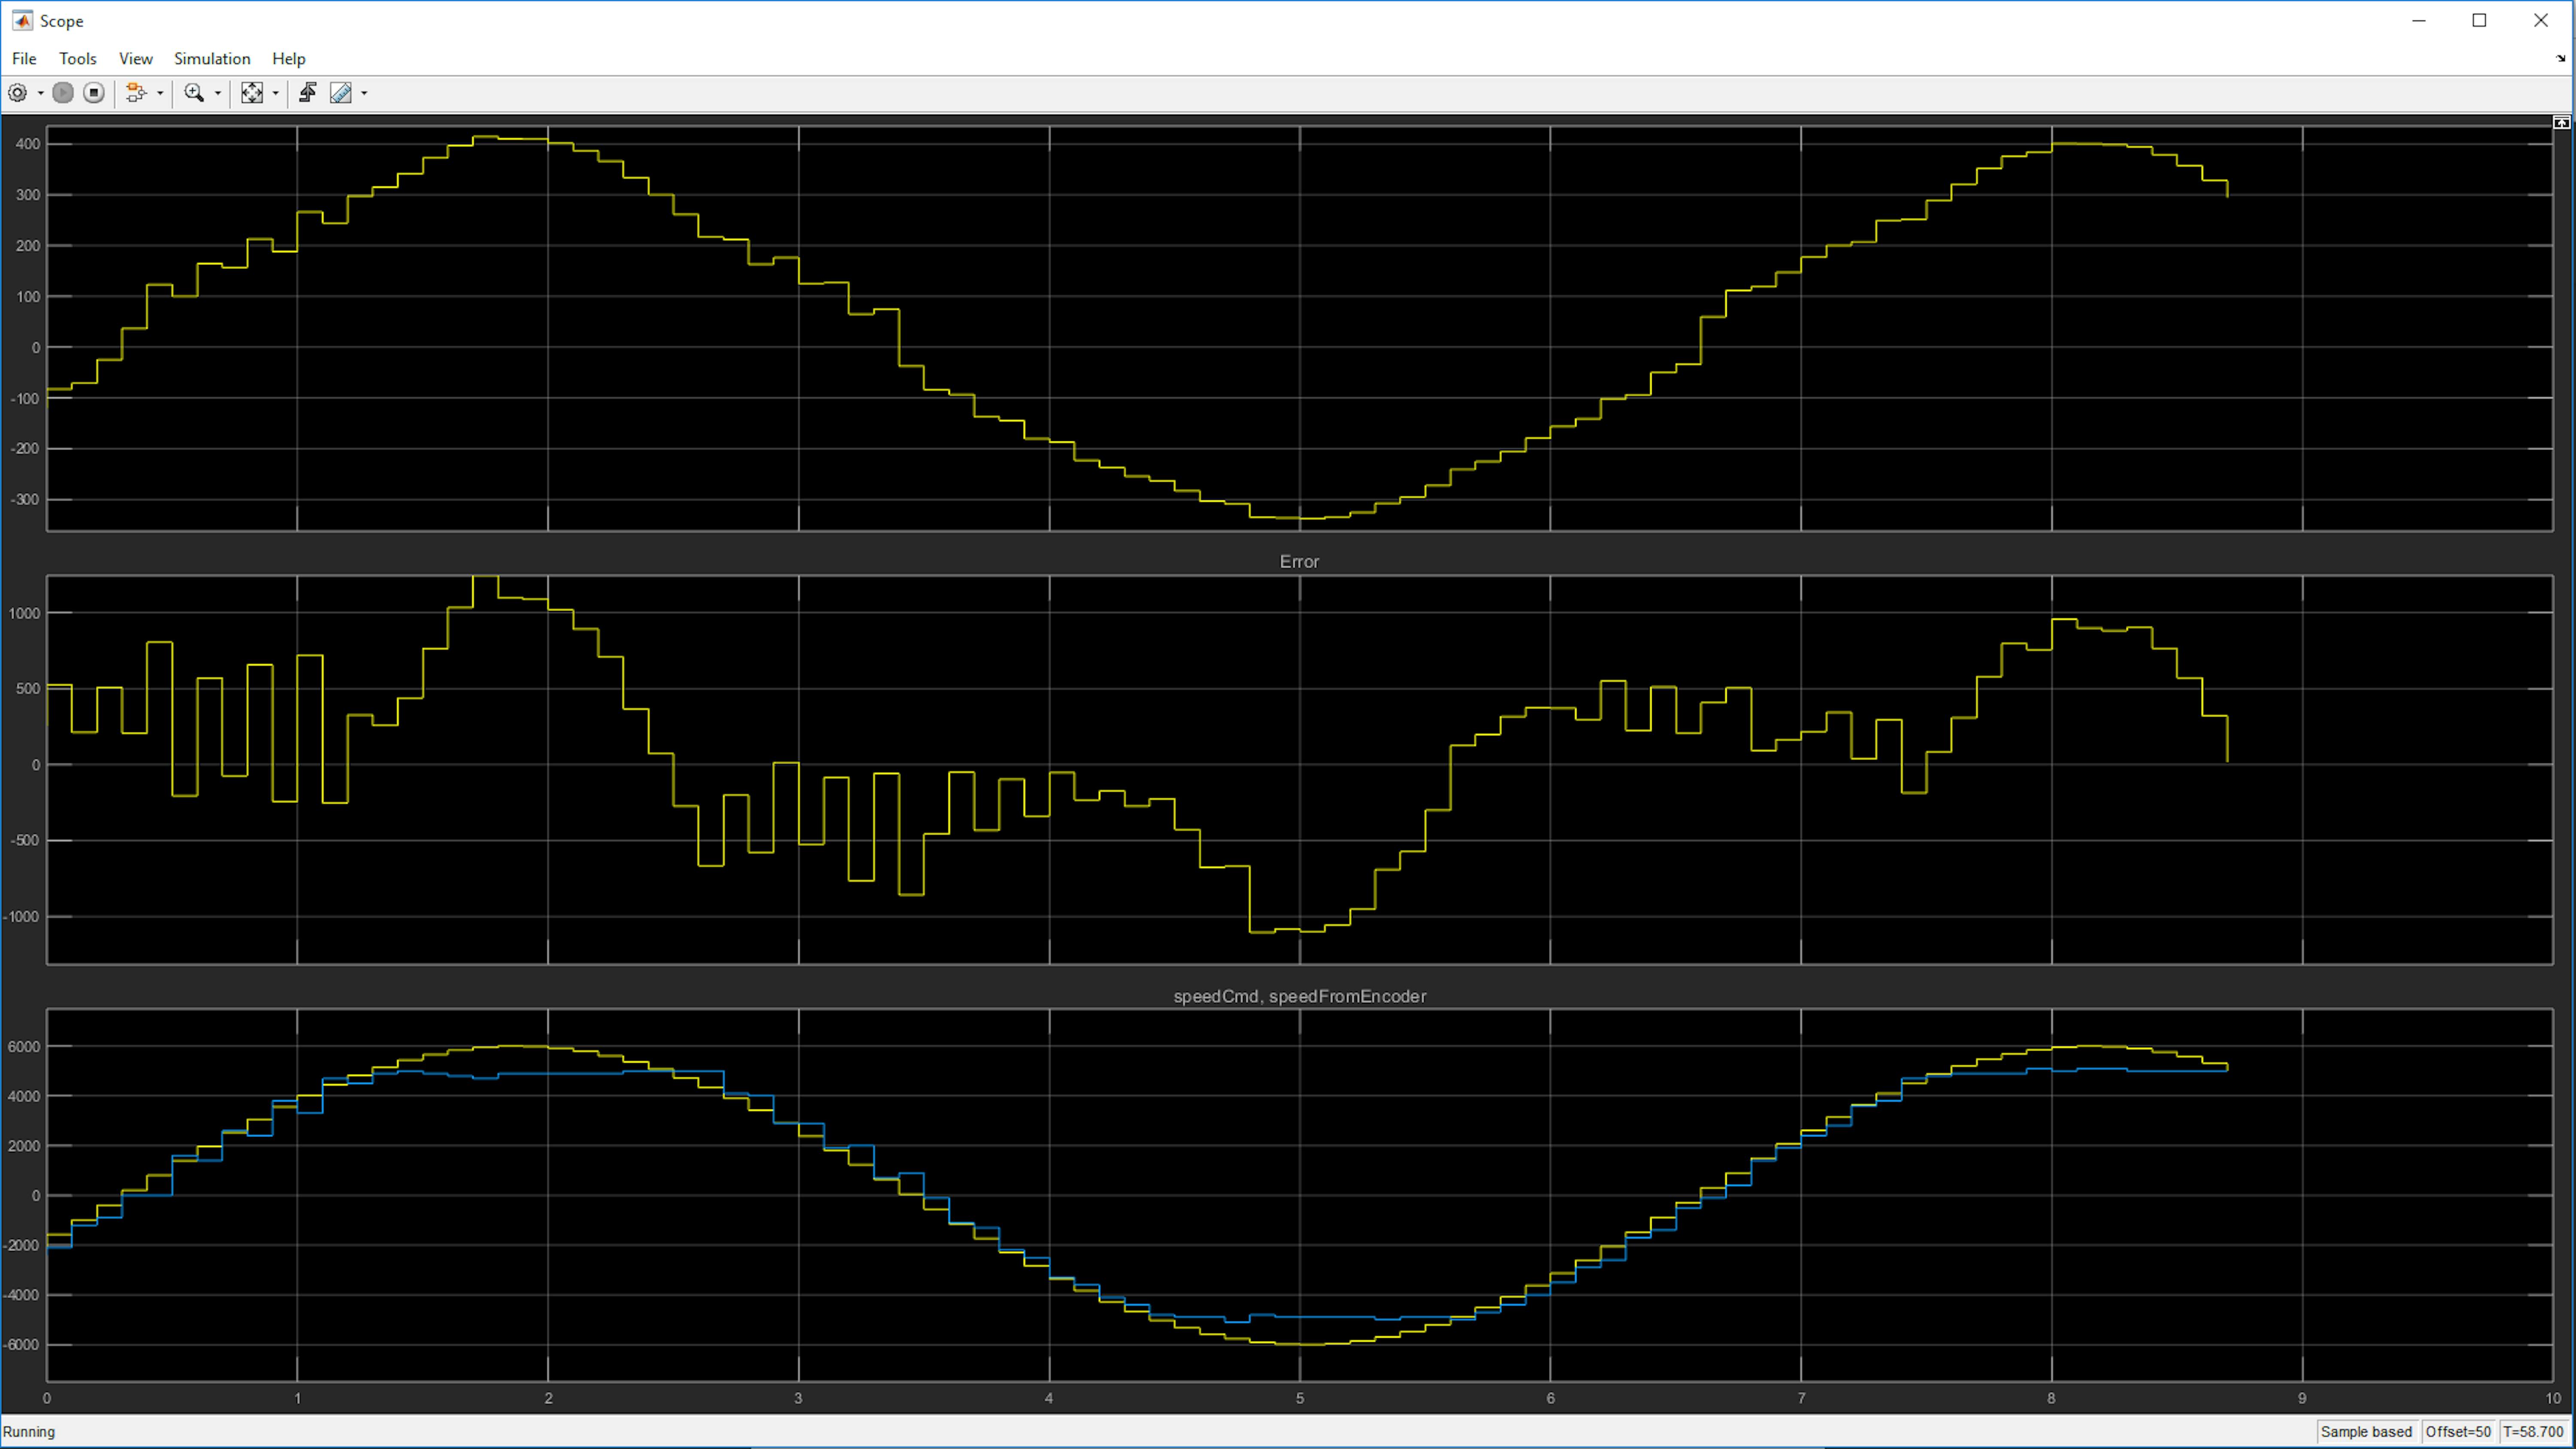Viewport: 2576px width, 1449px height.
Task: Activate the Cursor Measurements ruler icon
Action: 341,93
